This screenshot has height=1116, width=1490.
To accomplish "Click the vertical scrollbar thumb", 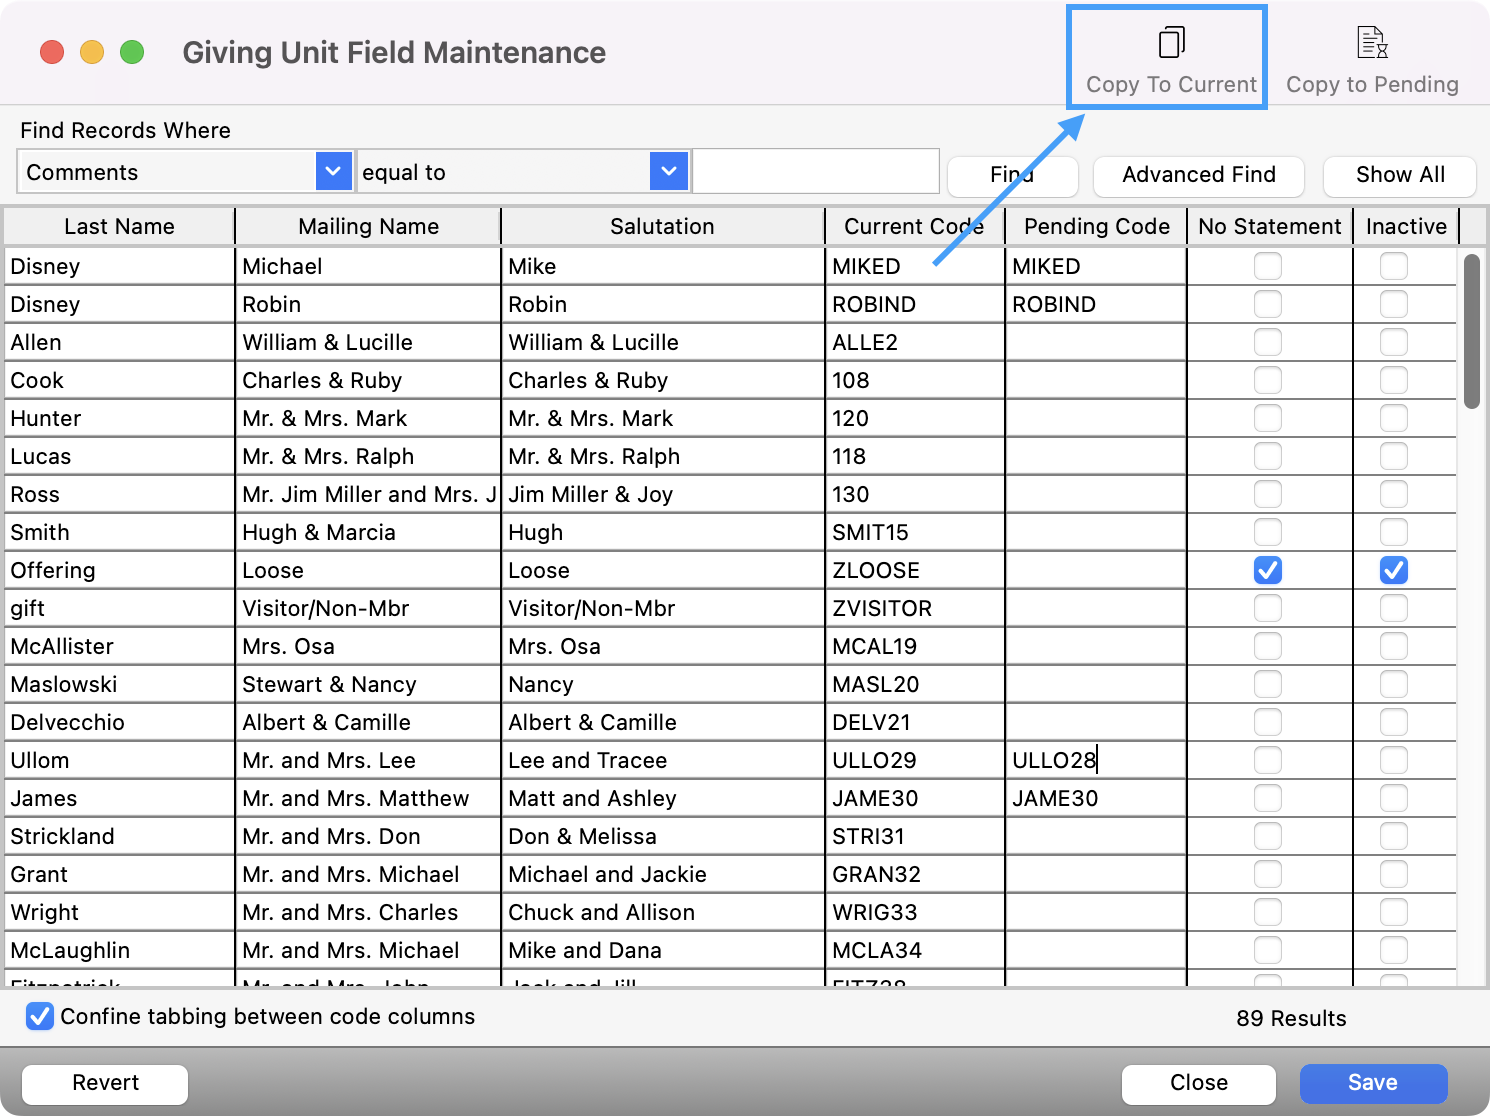I will [x=1471, y=330].
